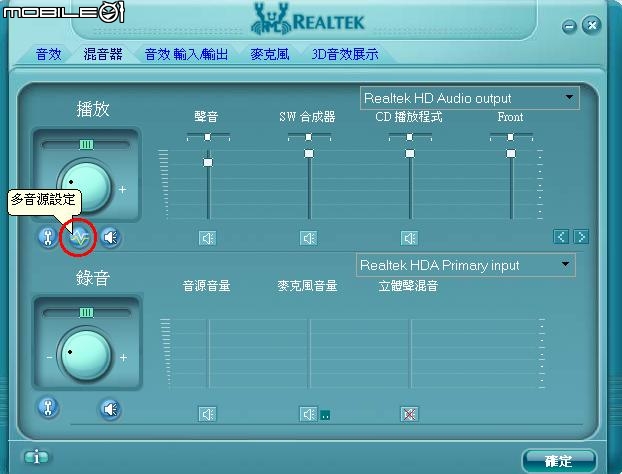Open the 3D音效展示 tab
This screenshot has height=474, width=622.
coord(345,54)
